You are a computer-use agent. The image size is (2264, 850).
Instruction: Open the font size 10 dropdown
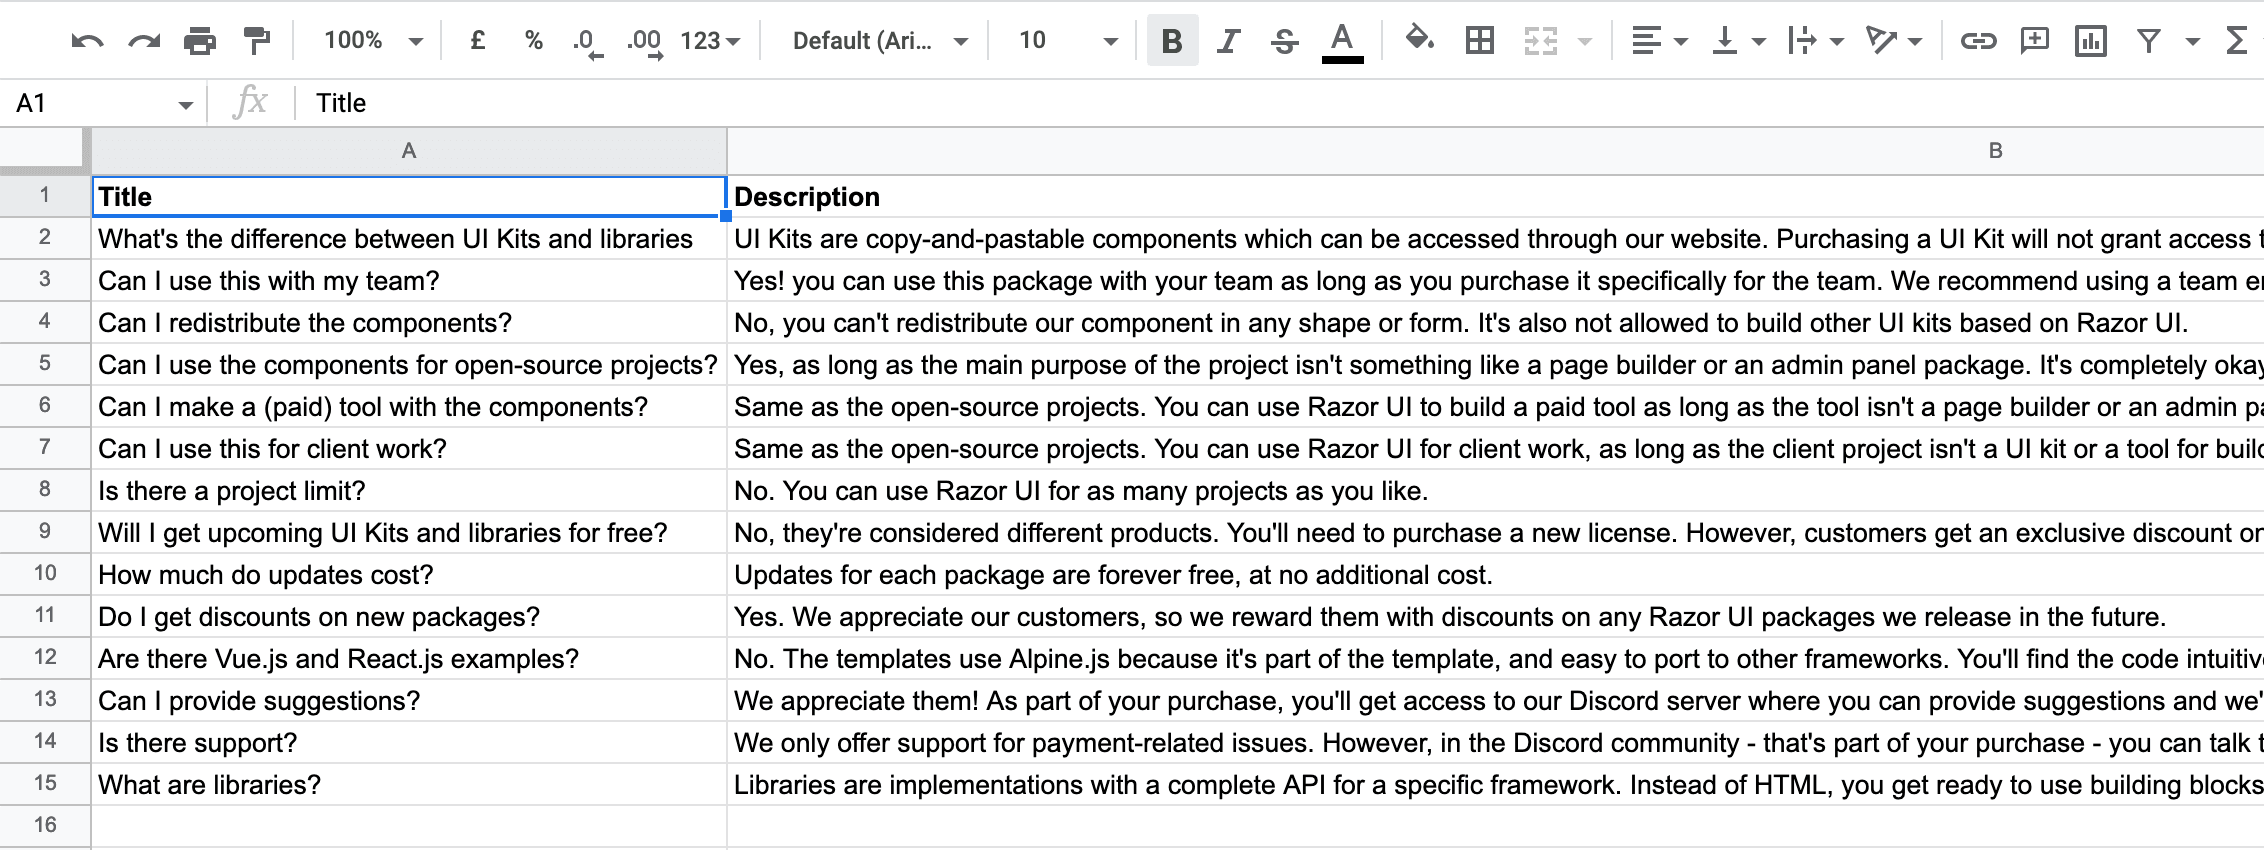click(x=1066, y=41)
